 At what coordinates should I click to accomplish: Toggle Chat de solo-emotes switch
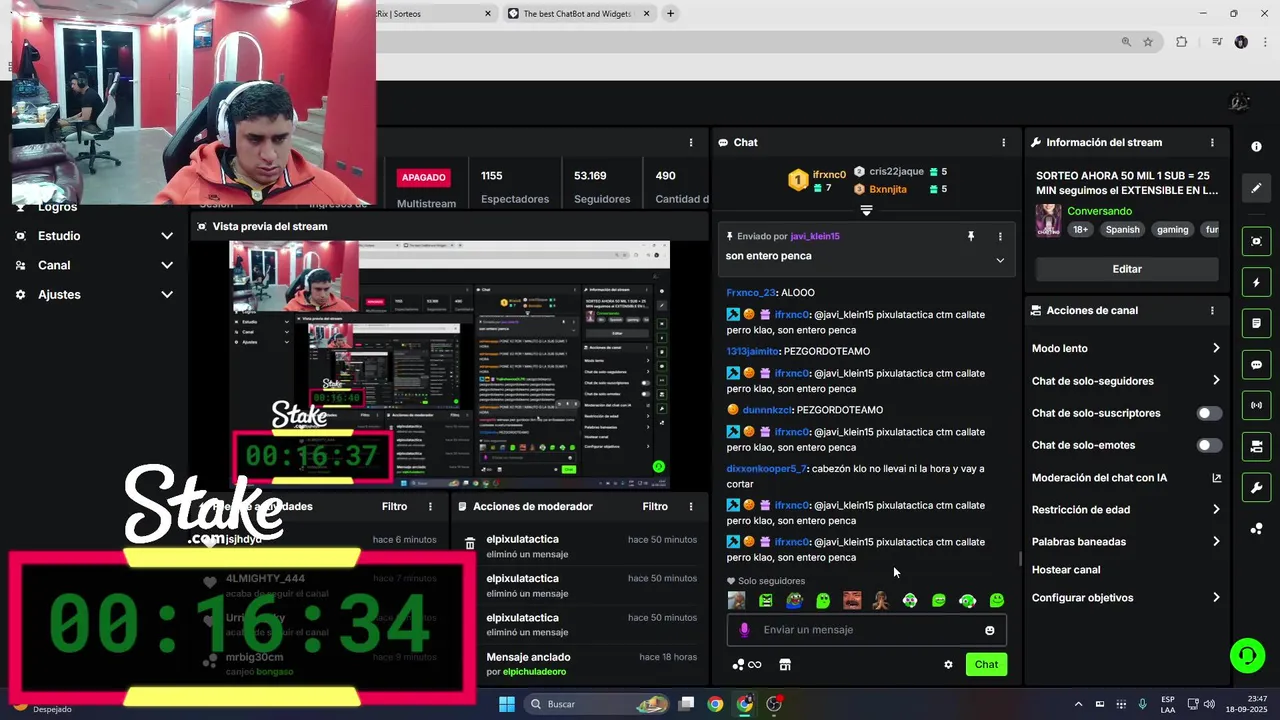click(x=1209, y=445)
